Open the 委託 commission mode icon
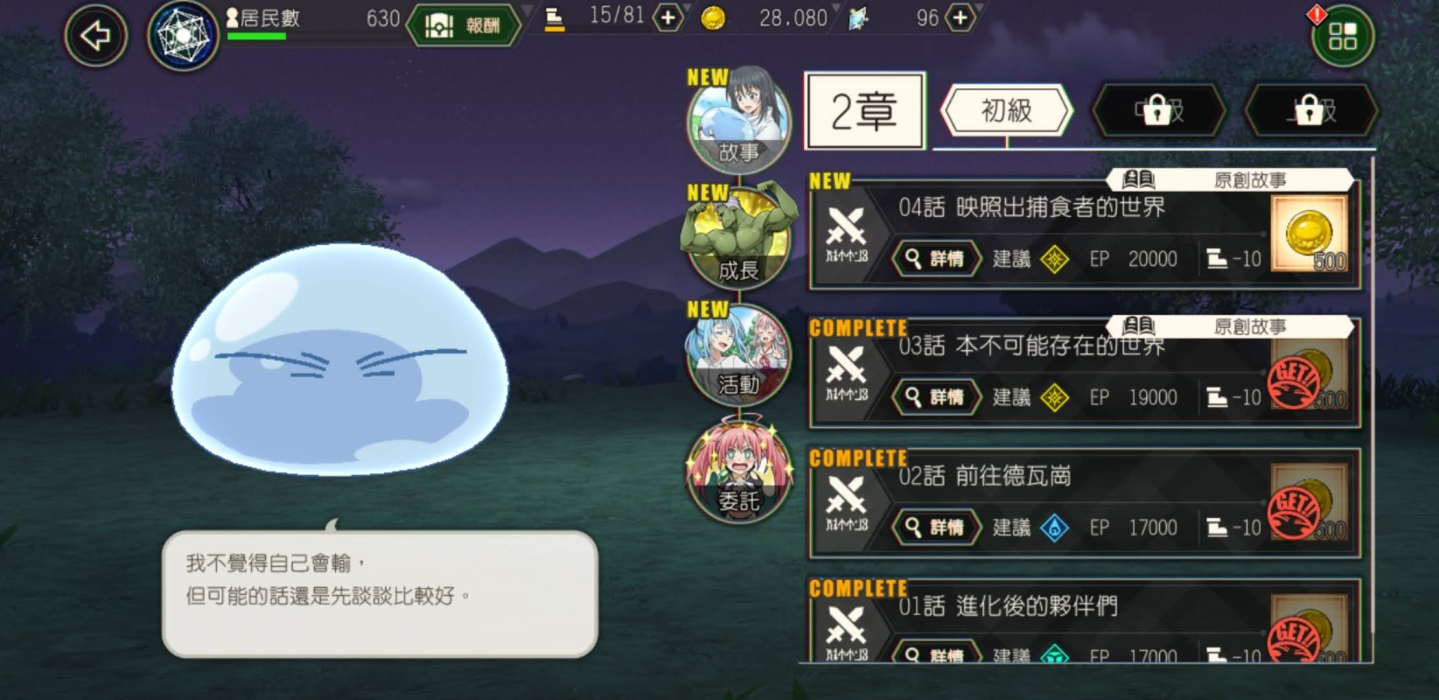Image resolution: width=1439 pixels, height=700 pixels. coord(740,470)
